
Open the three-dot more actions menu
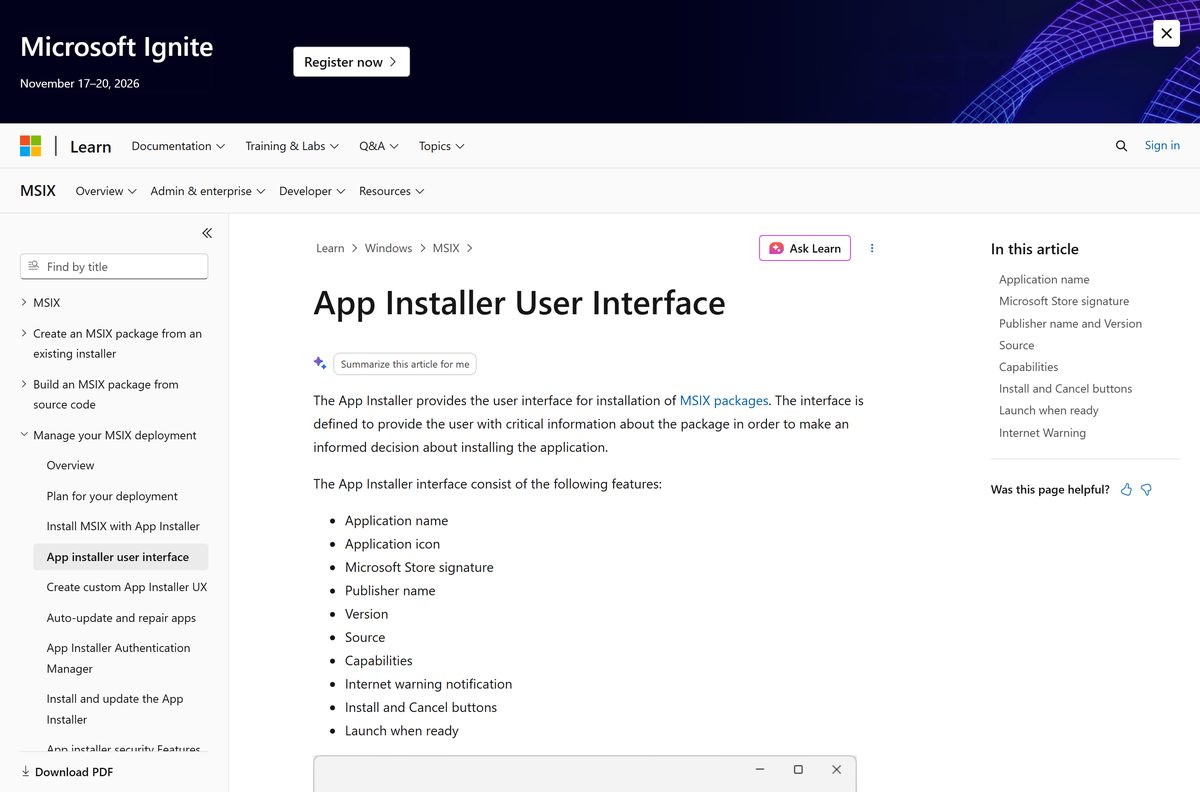872,248
